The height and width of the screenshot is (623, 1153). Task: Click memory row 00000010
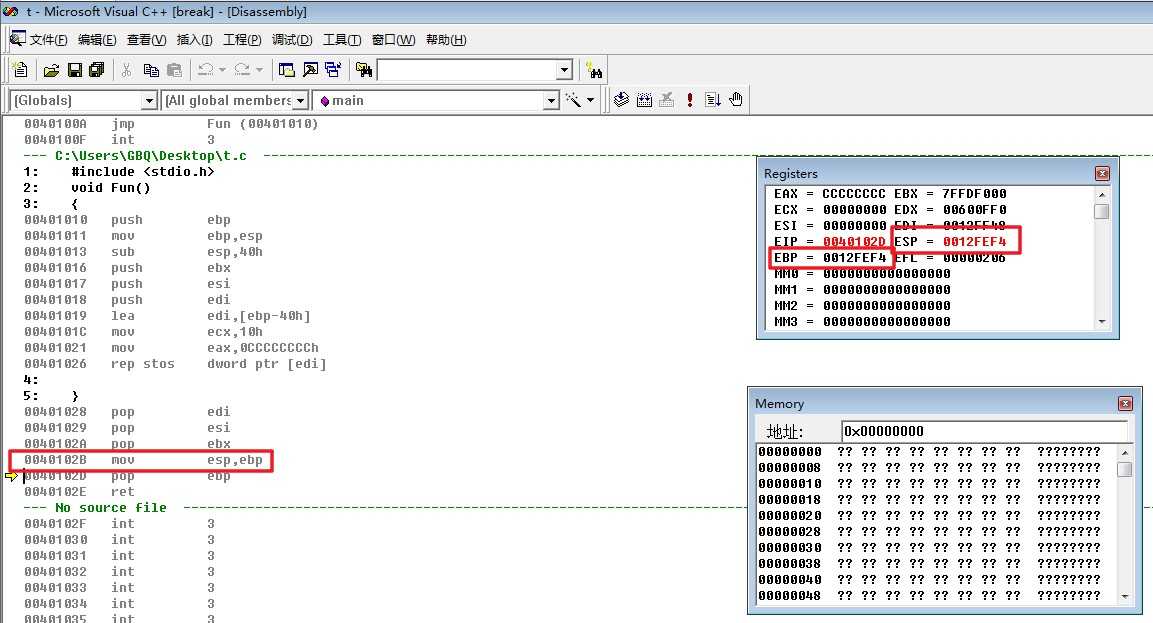(x=929, y=484)
